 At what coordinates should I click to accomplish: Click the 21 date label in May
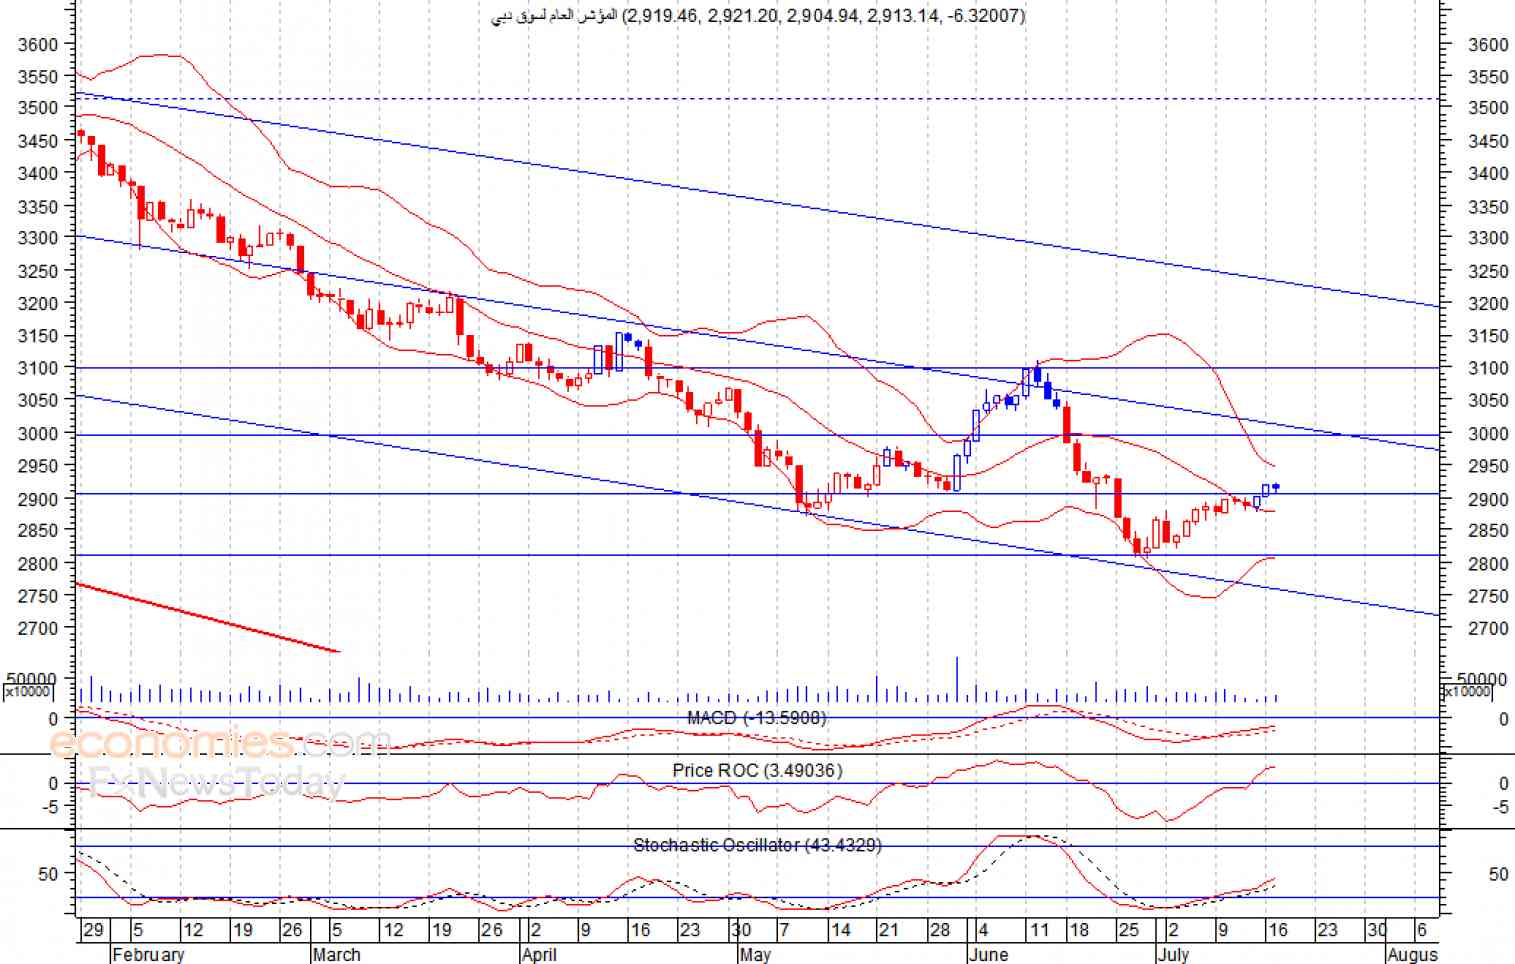(889, 930)
